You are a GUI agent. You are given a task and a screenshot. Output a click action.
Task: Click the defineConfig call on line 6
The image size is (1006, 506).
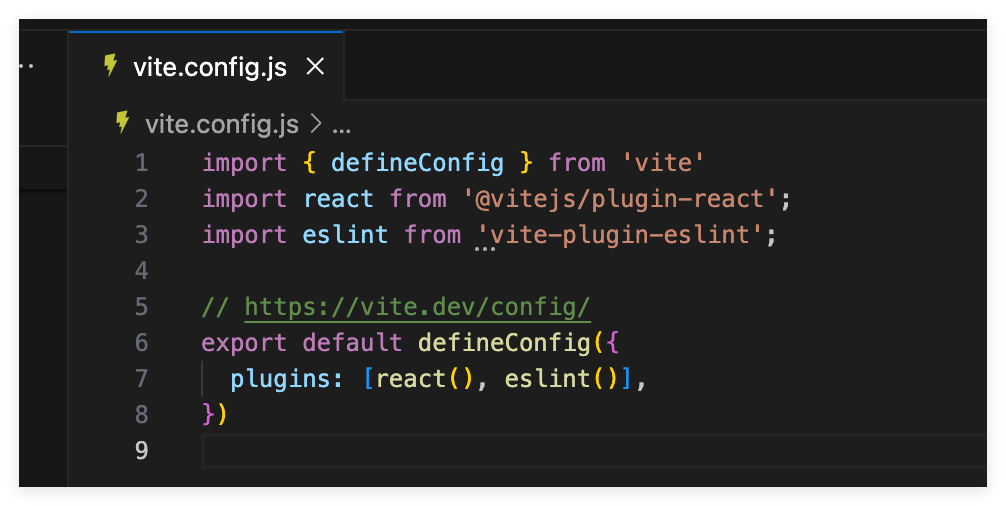pos(504,342)
